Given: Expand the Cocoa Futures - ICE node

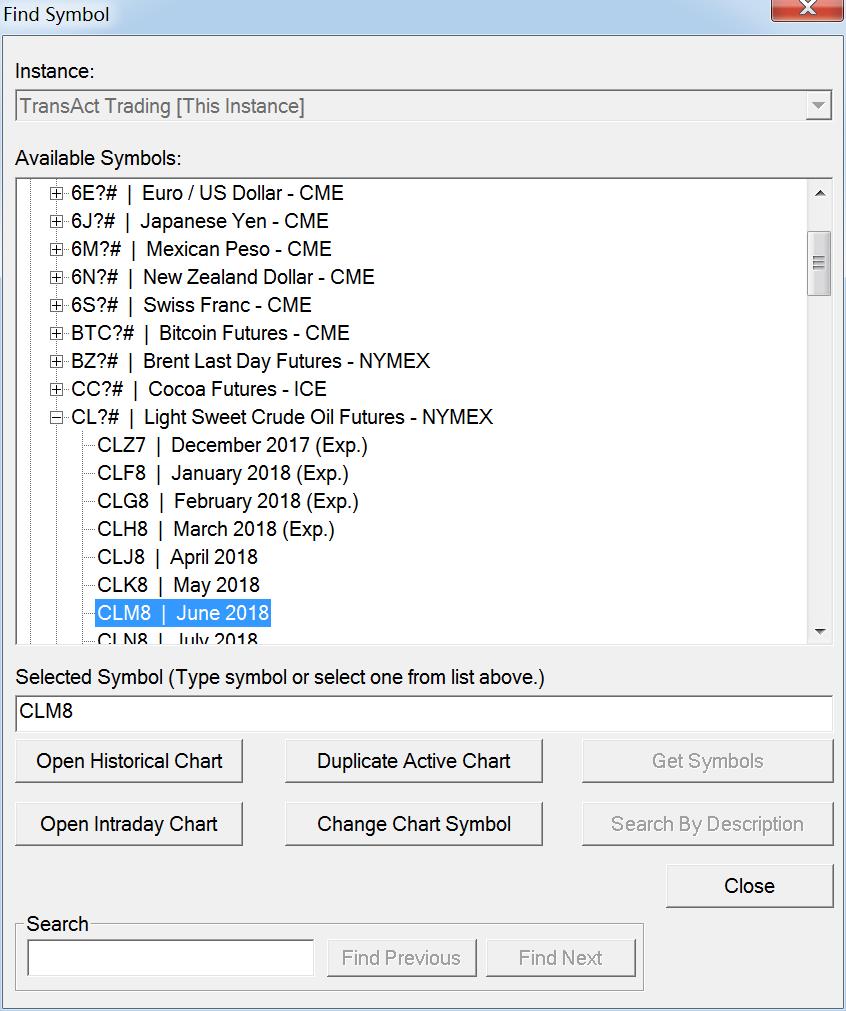Looking at the screenshot, I should [56, 389].
